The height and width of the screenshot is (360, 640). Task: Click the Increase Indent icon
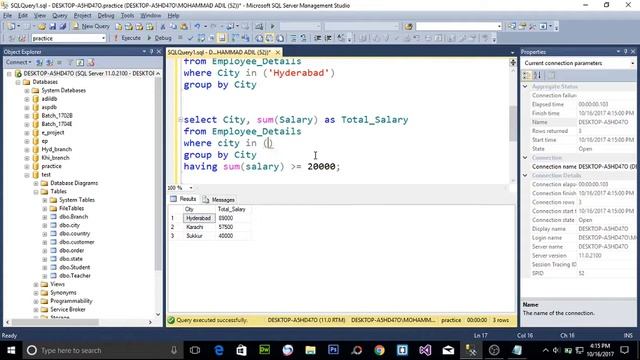(328, 38)
